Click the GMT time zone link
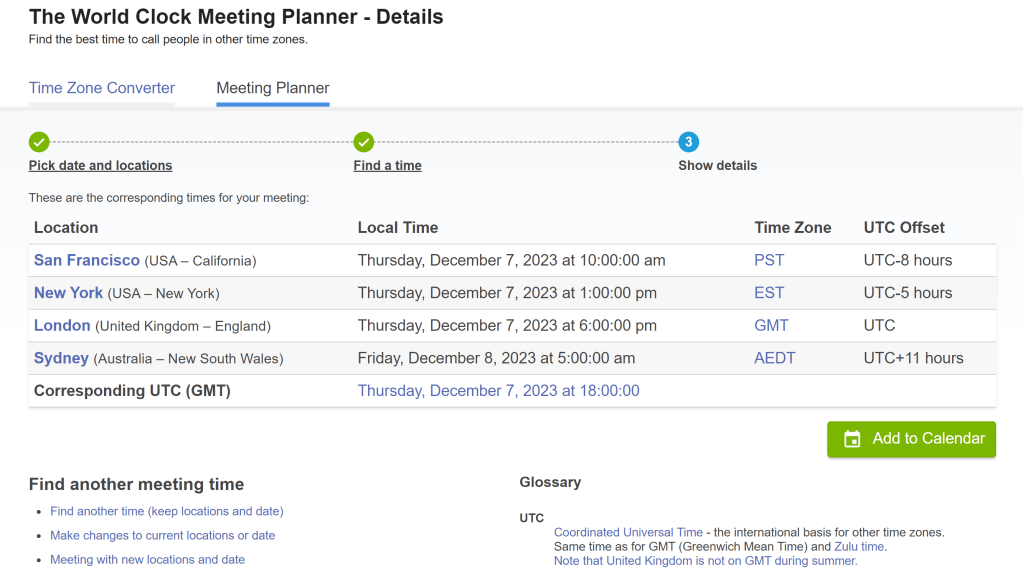 [771, 325]
